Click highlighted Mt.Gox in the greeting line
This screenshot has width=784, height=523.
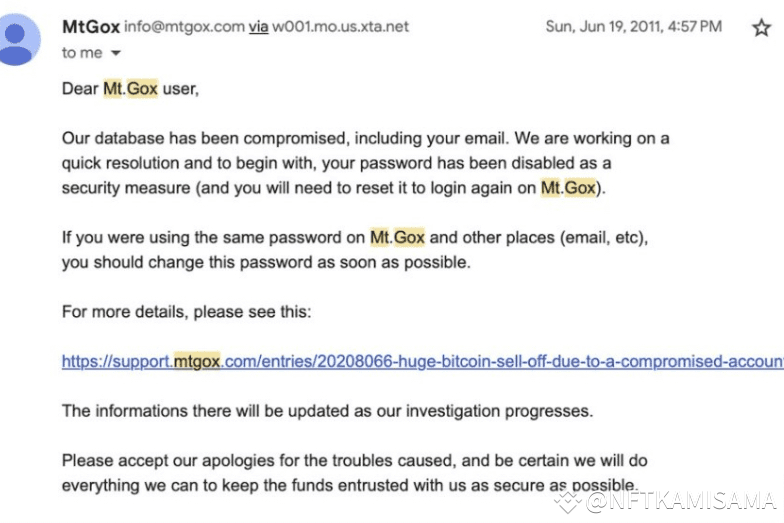(x=130, y=88)
